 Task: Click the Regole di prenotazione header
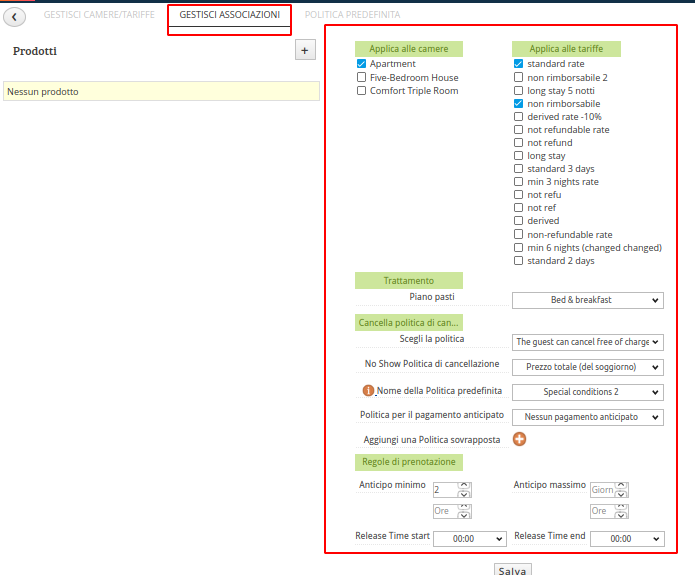409,462
